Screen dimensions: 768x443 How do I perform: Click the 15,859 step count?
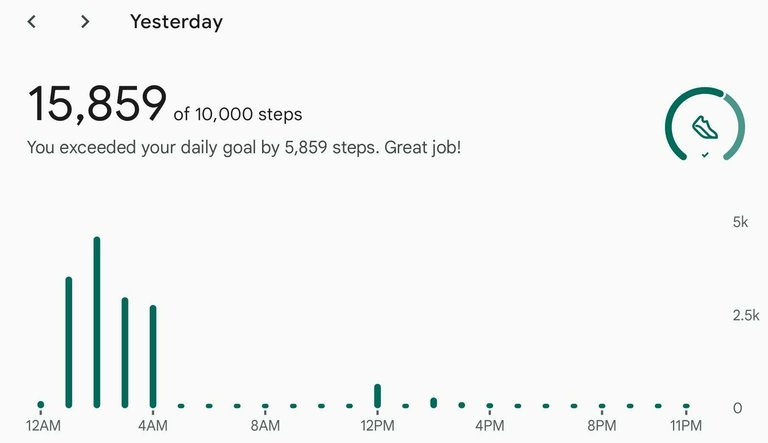(x=97, y=103)
